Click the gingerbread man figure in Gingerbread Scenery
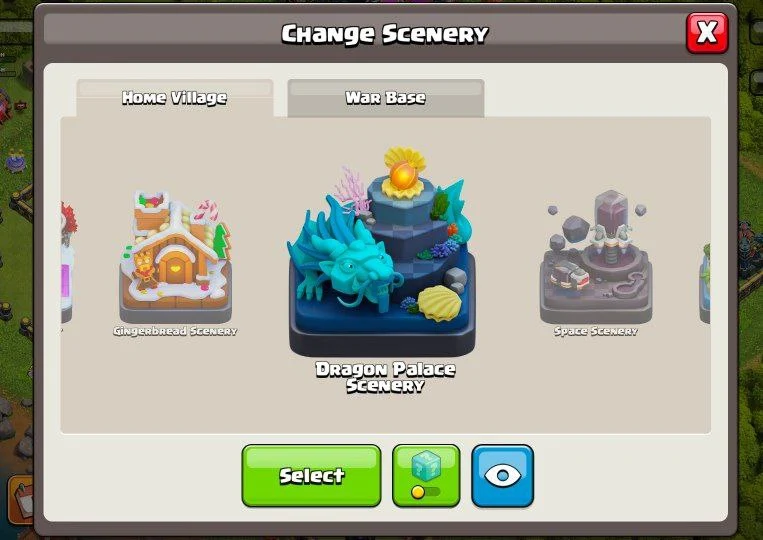 (x=144, y=272)
